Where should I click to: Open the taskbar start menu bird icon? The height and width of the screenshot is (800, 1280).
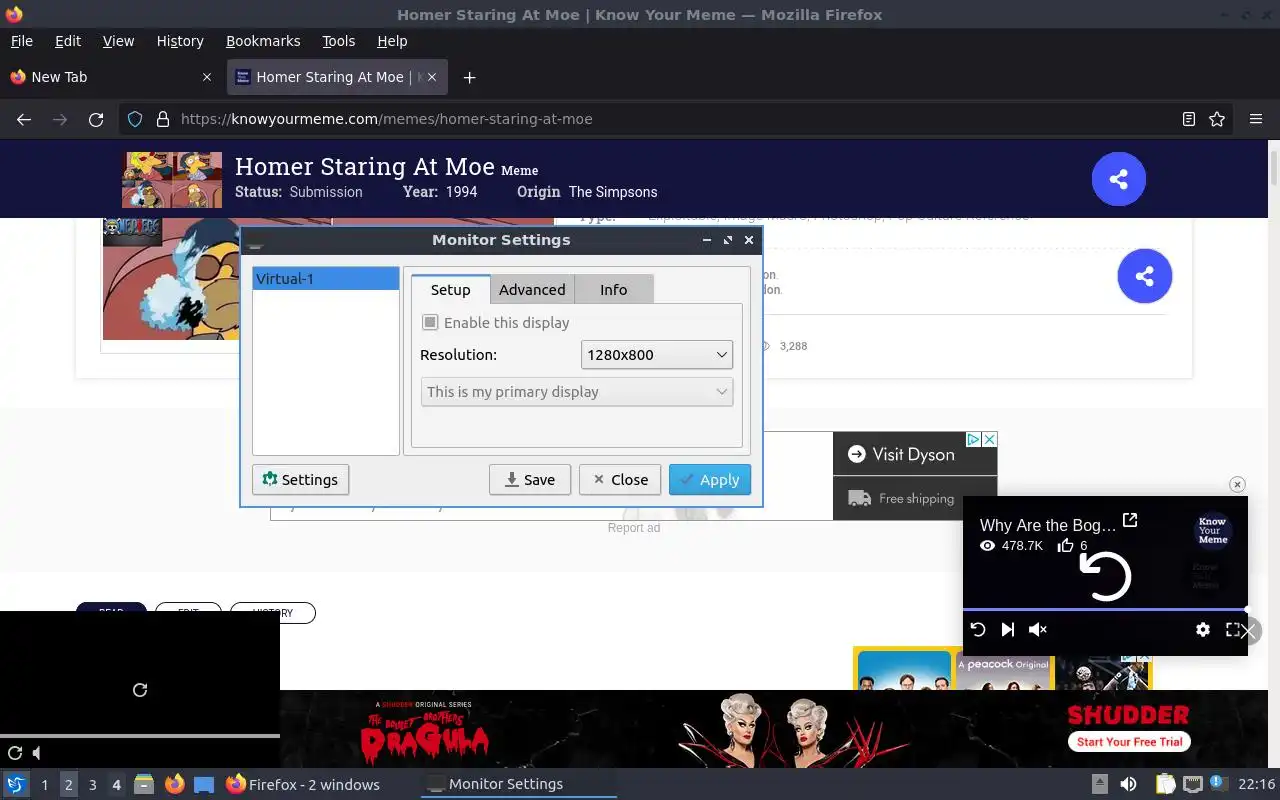(16, 784)
